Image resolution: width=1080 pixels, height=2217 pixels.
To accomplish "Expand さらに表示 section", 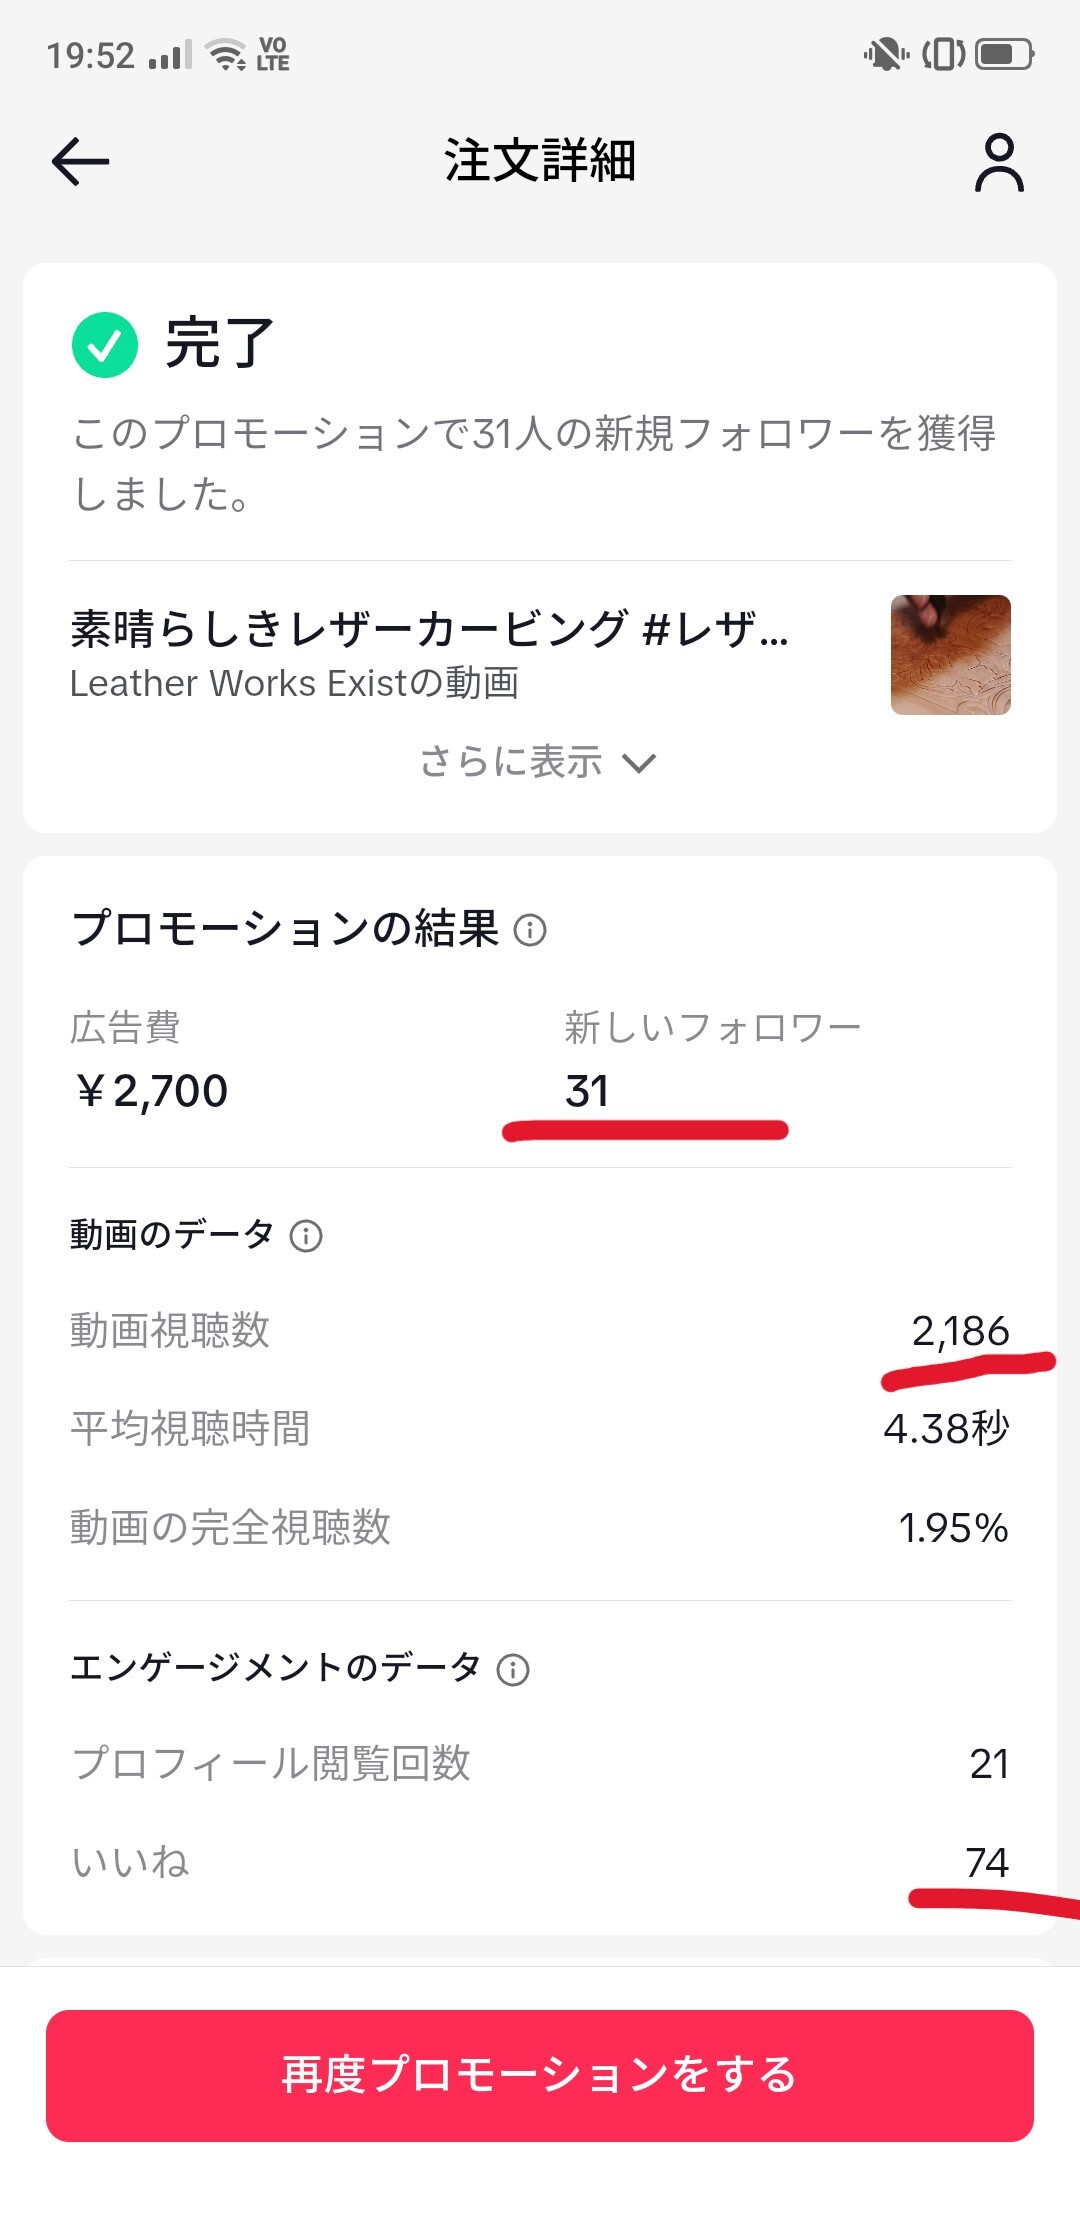I will pyautogui.click(x=512, y=762).
